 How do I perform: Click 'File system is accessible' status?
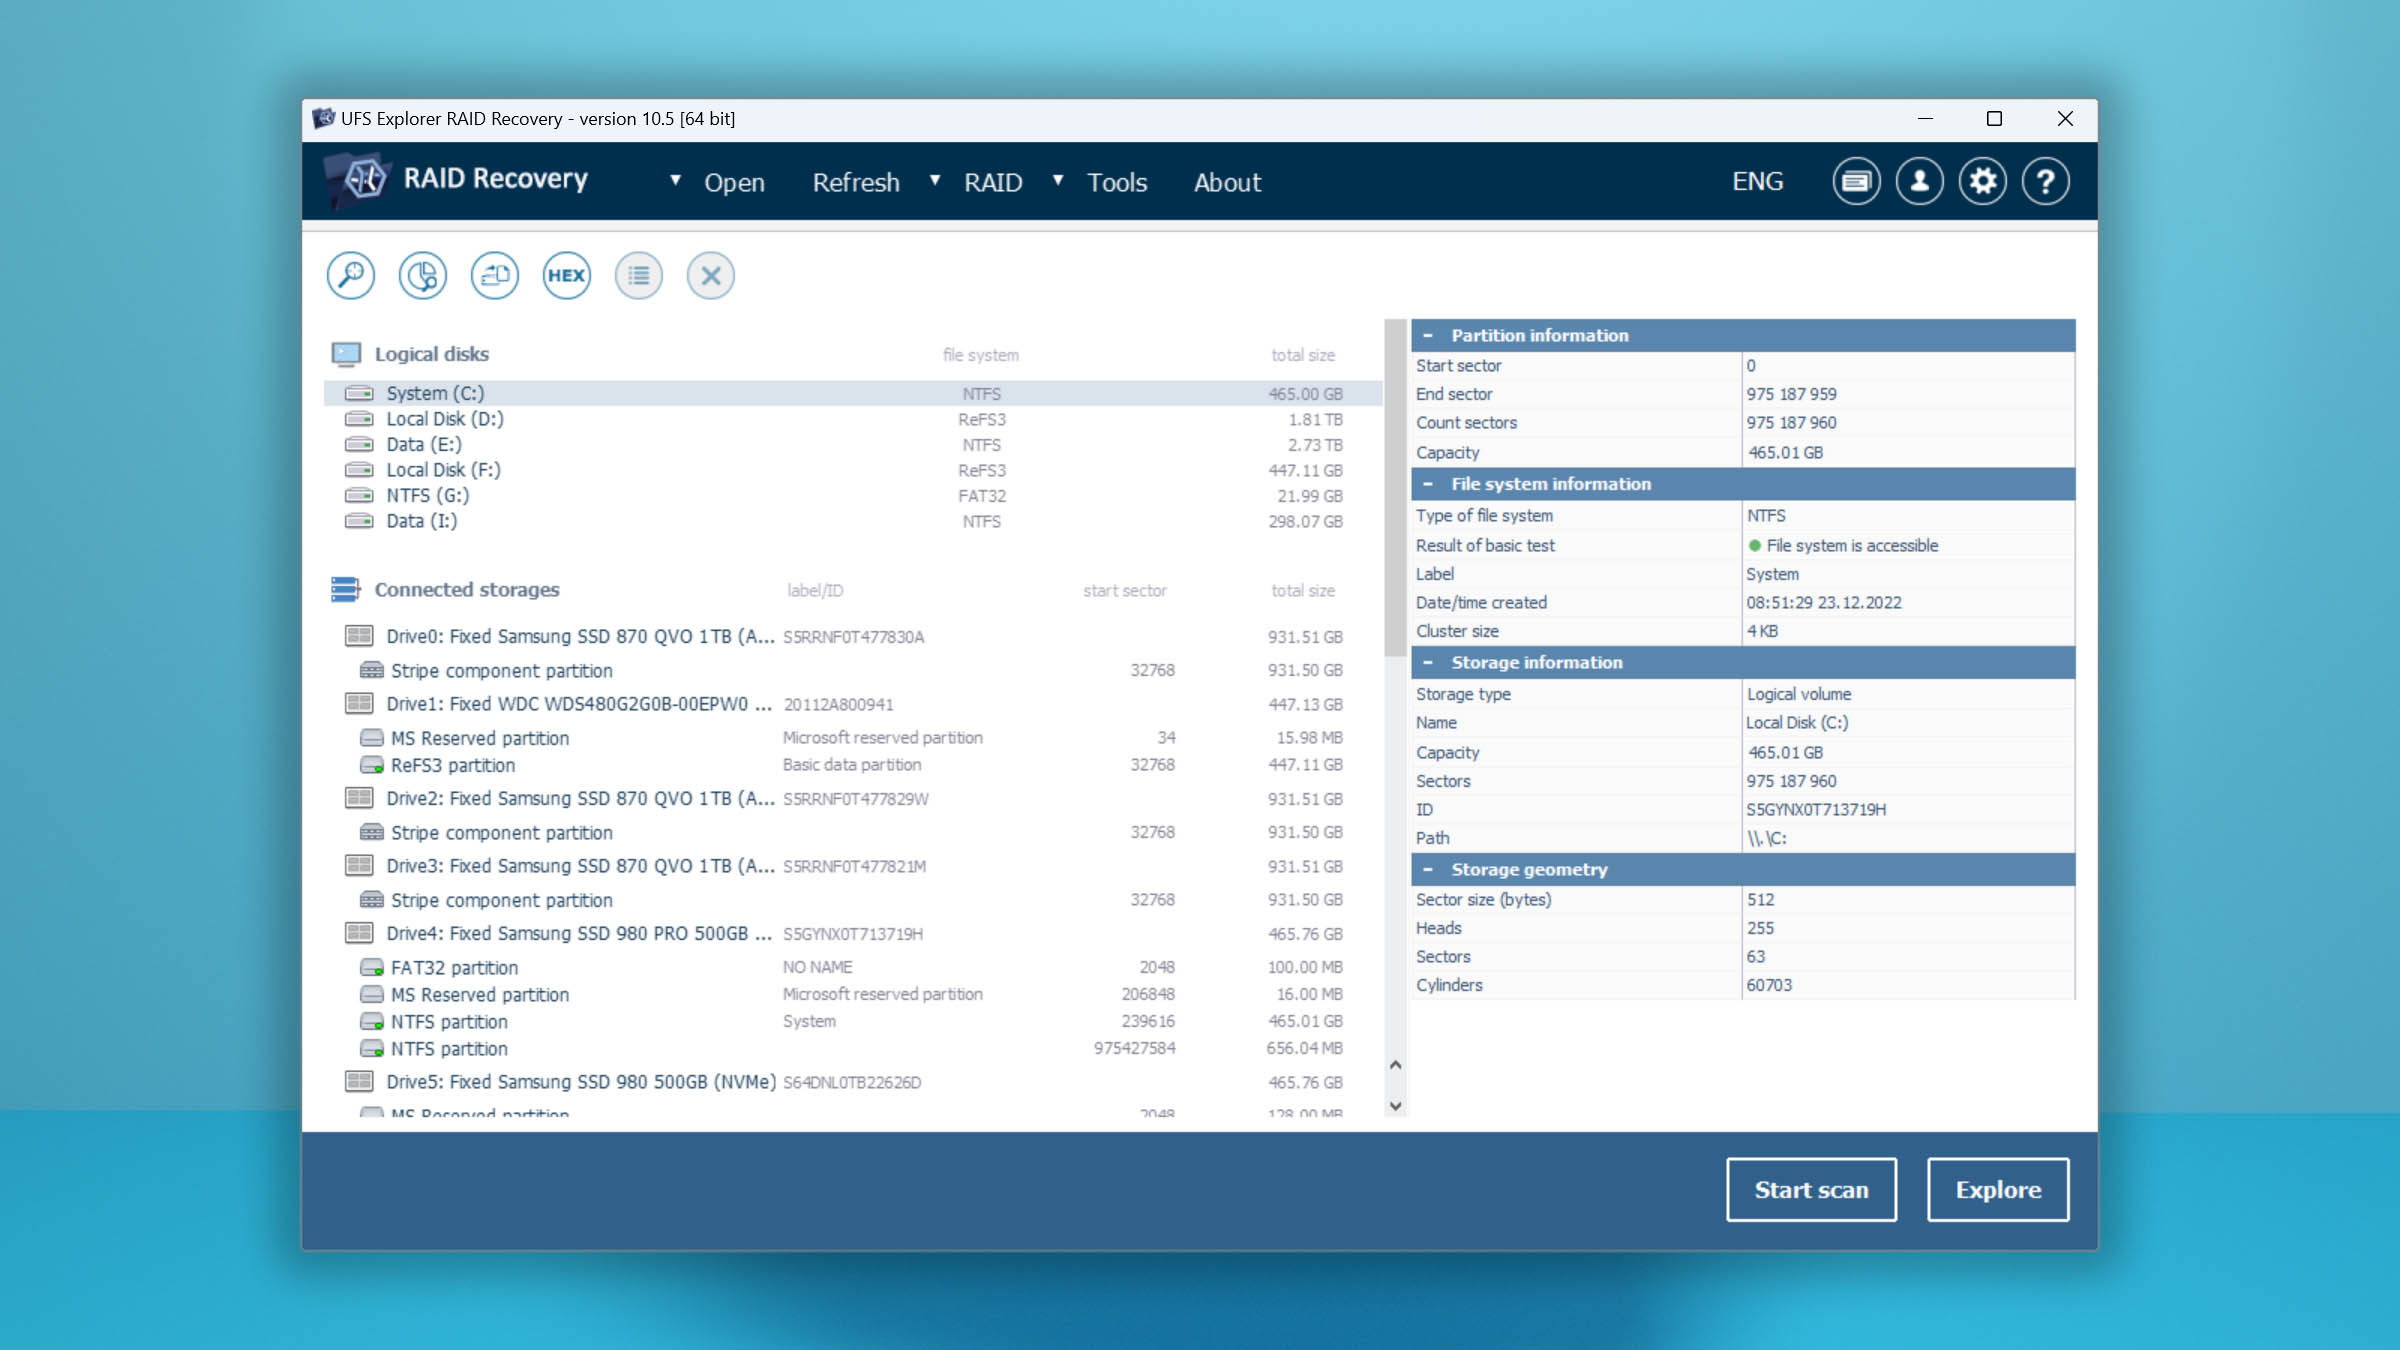click(x=1852, y=545)
